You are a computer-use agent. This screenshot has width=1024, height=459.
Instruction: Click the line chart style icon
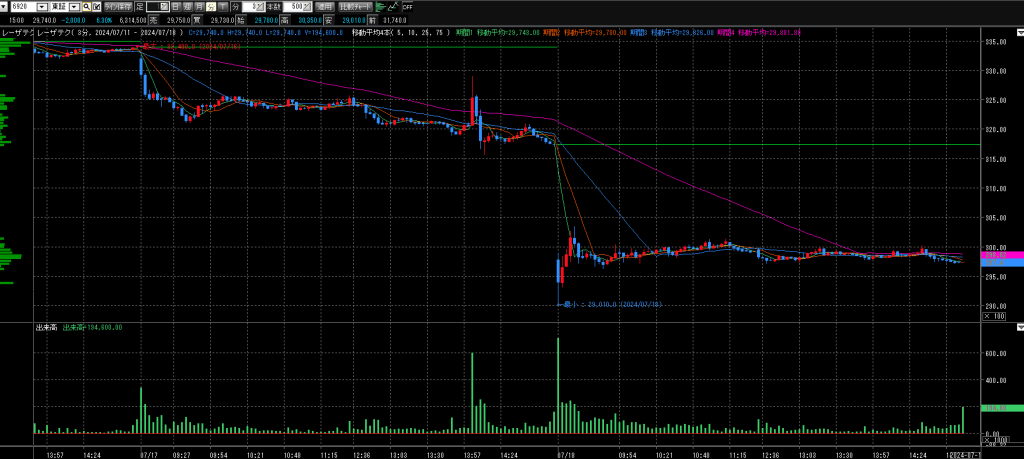point(394,6)
